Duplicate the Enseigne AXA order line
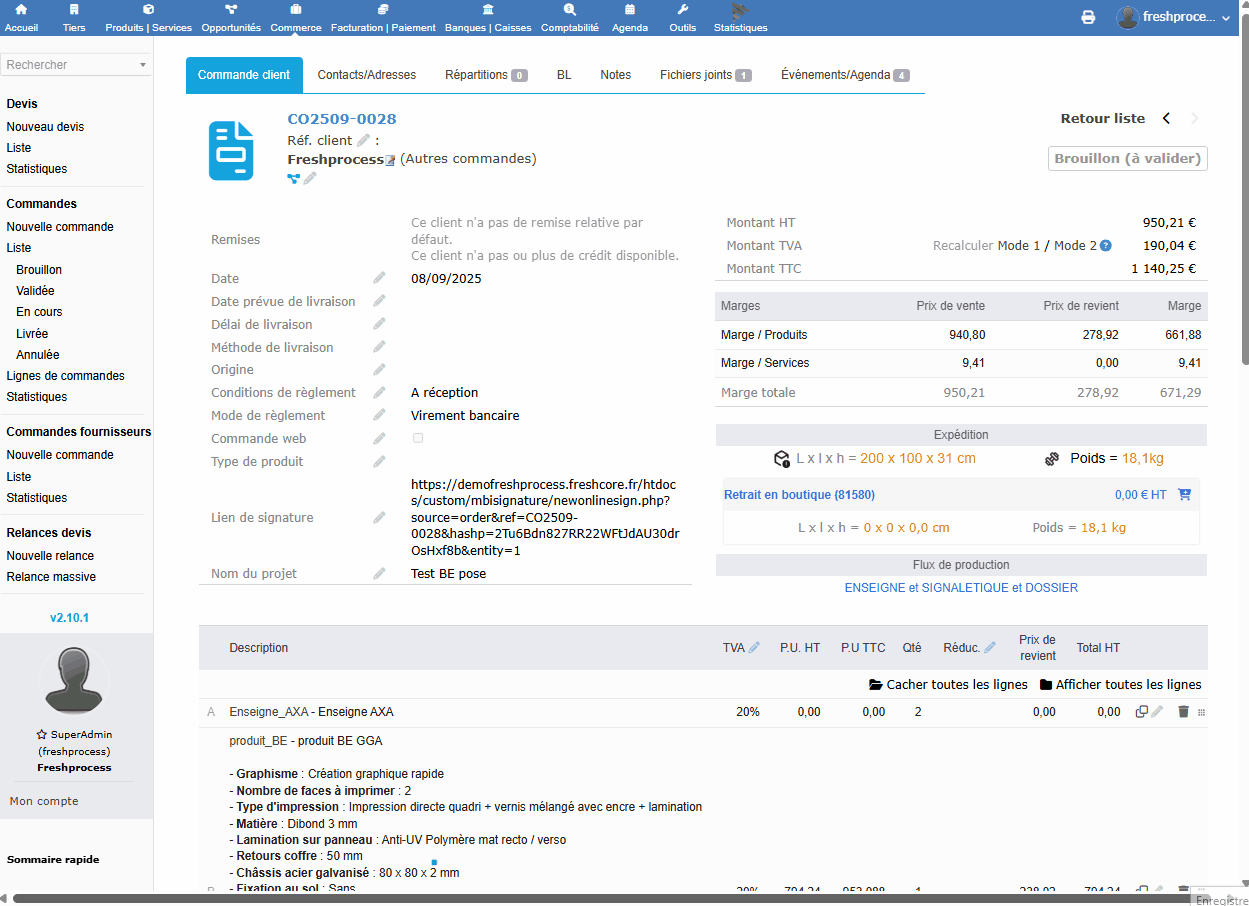The height and width of the screenshot is (906, 1249). click(1142, 712)
